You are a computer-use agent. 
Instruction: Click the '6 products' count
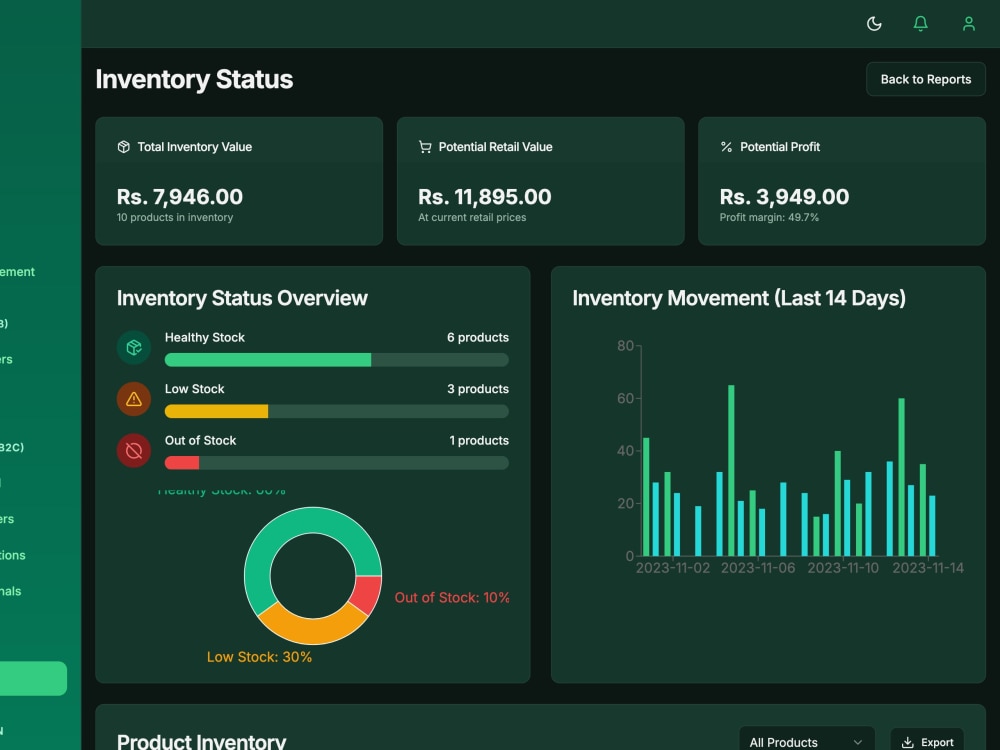478,337
